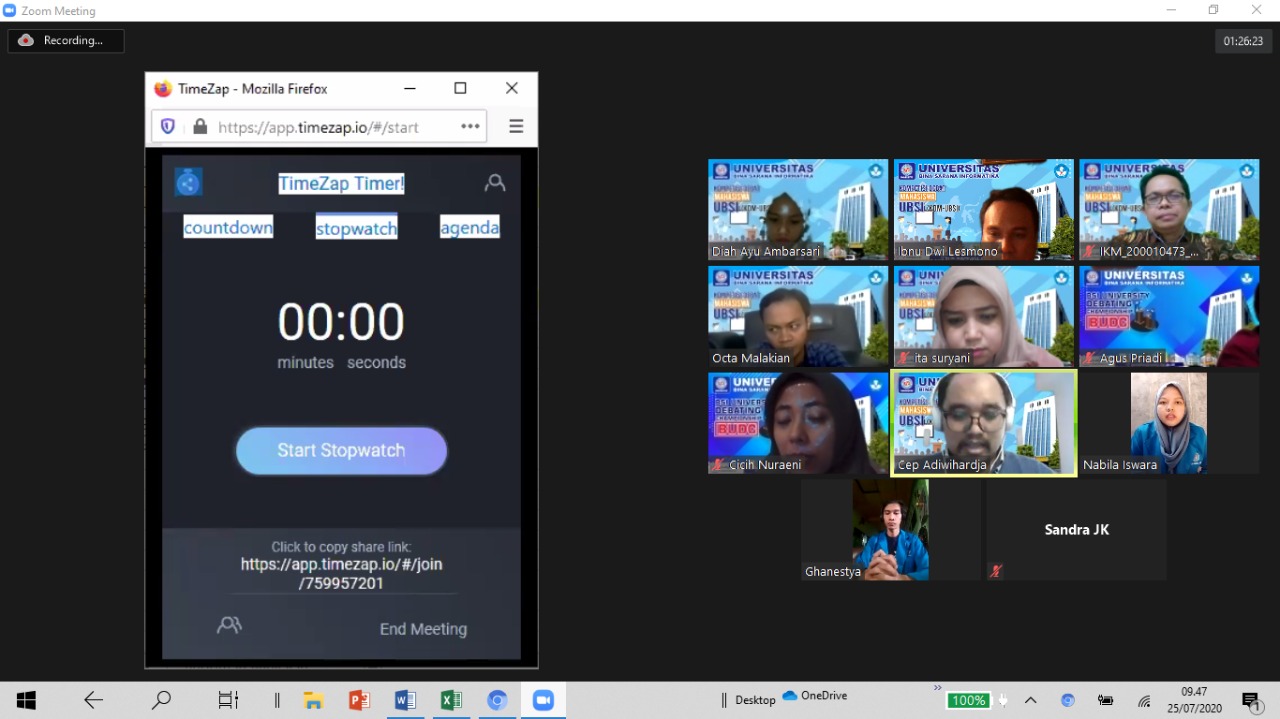
Task: Minimize the Firefox TimeZap window
Action: point(410,88)
